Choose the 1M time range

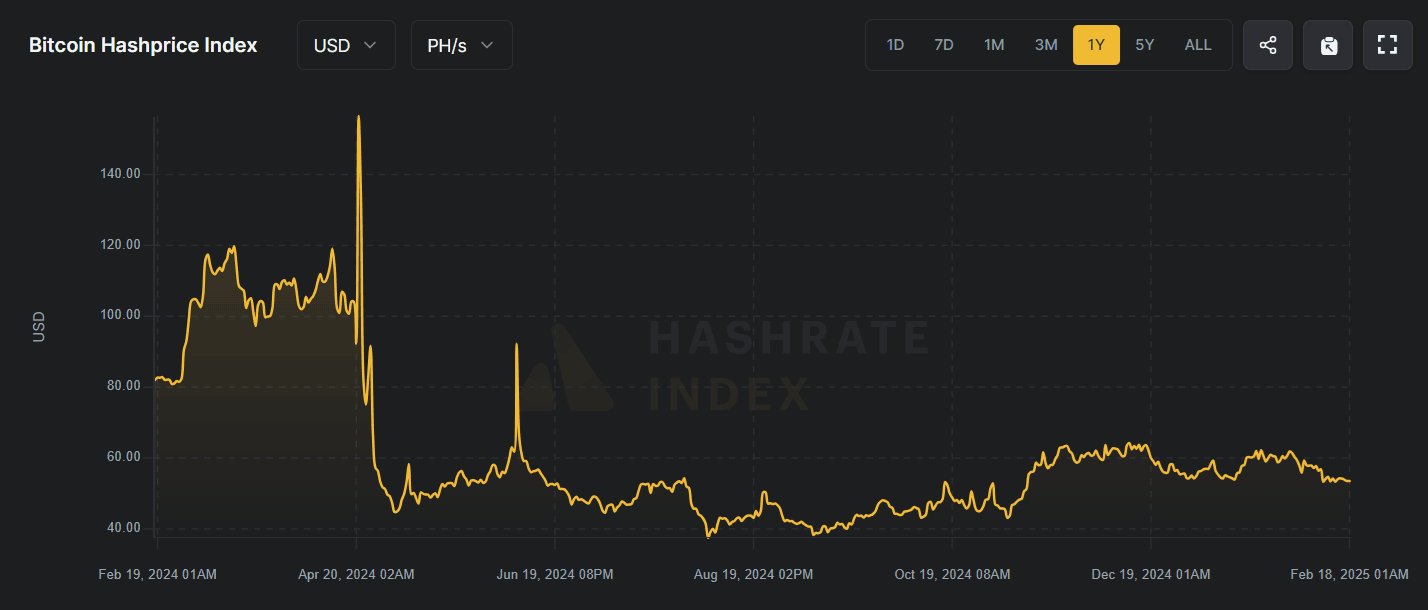point(994,45)
